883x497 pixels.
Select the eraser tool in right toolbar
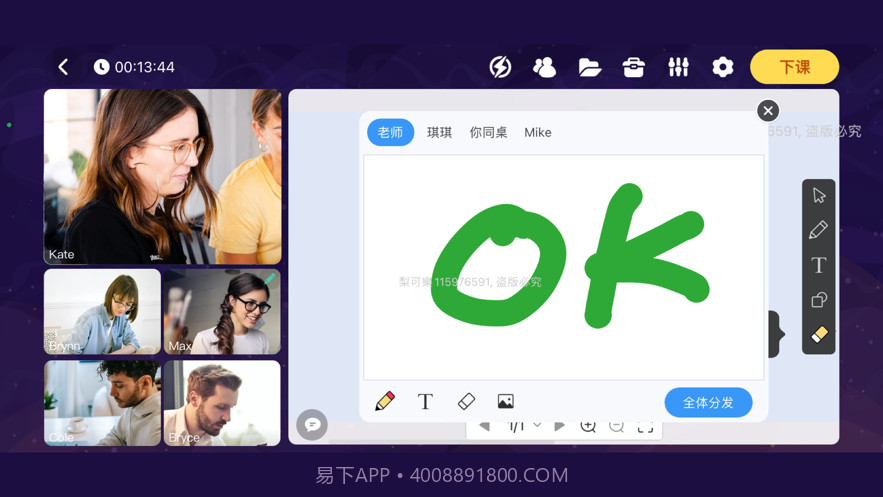(x=819, y=335)
